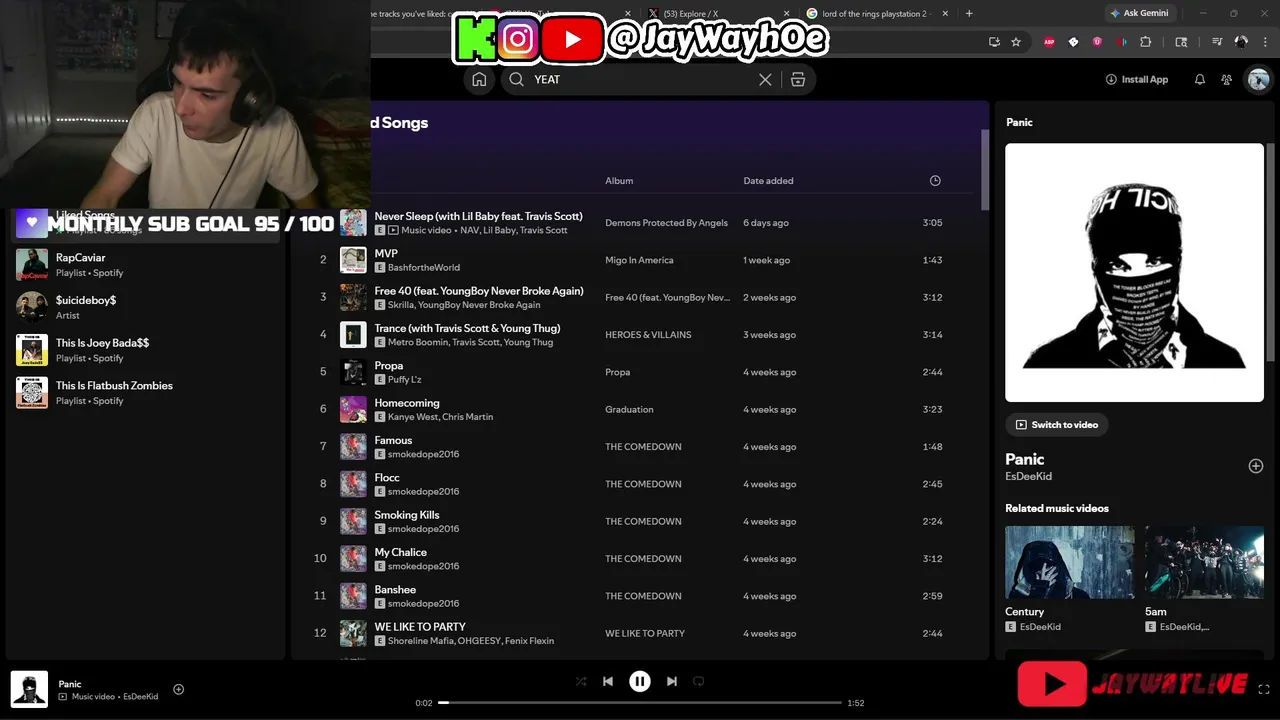Seek within the Panic playback progress bar
Viewport: 1280px width, 720px height.
click(640, 703)
